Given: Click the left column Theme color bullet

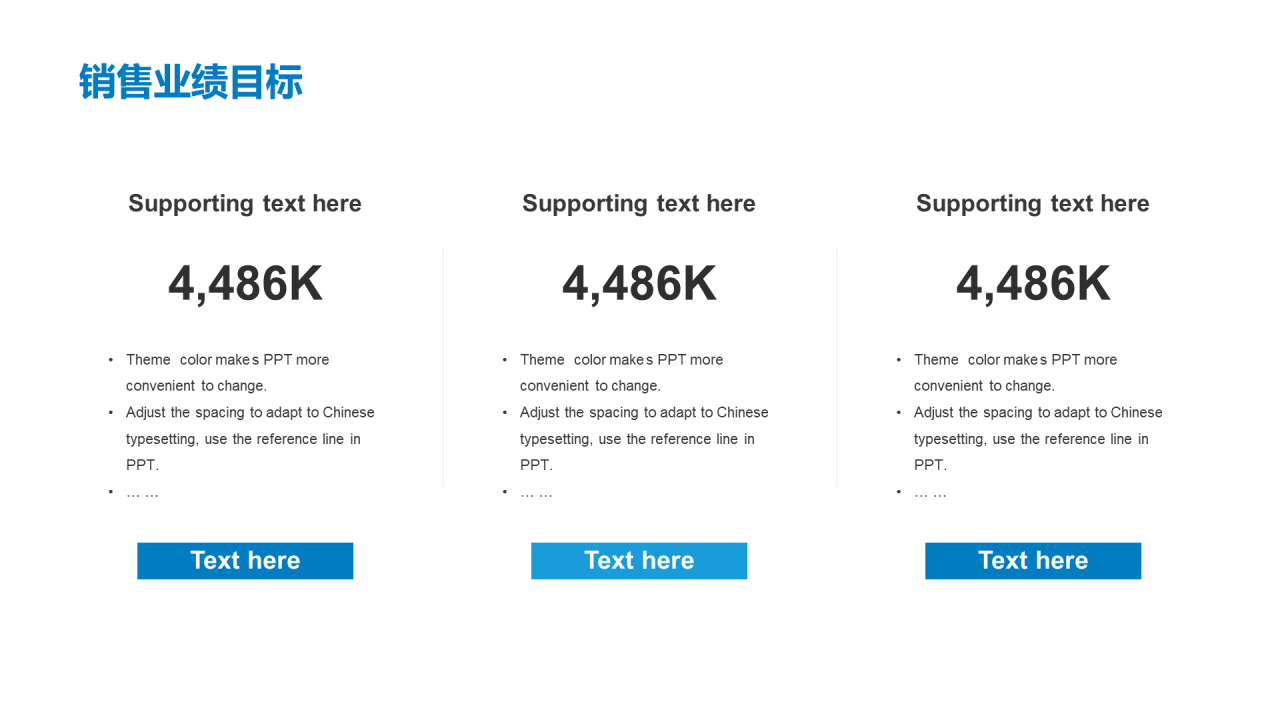Looking at the screenshot, I should [227, 372].
